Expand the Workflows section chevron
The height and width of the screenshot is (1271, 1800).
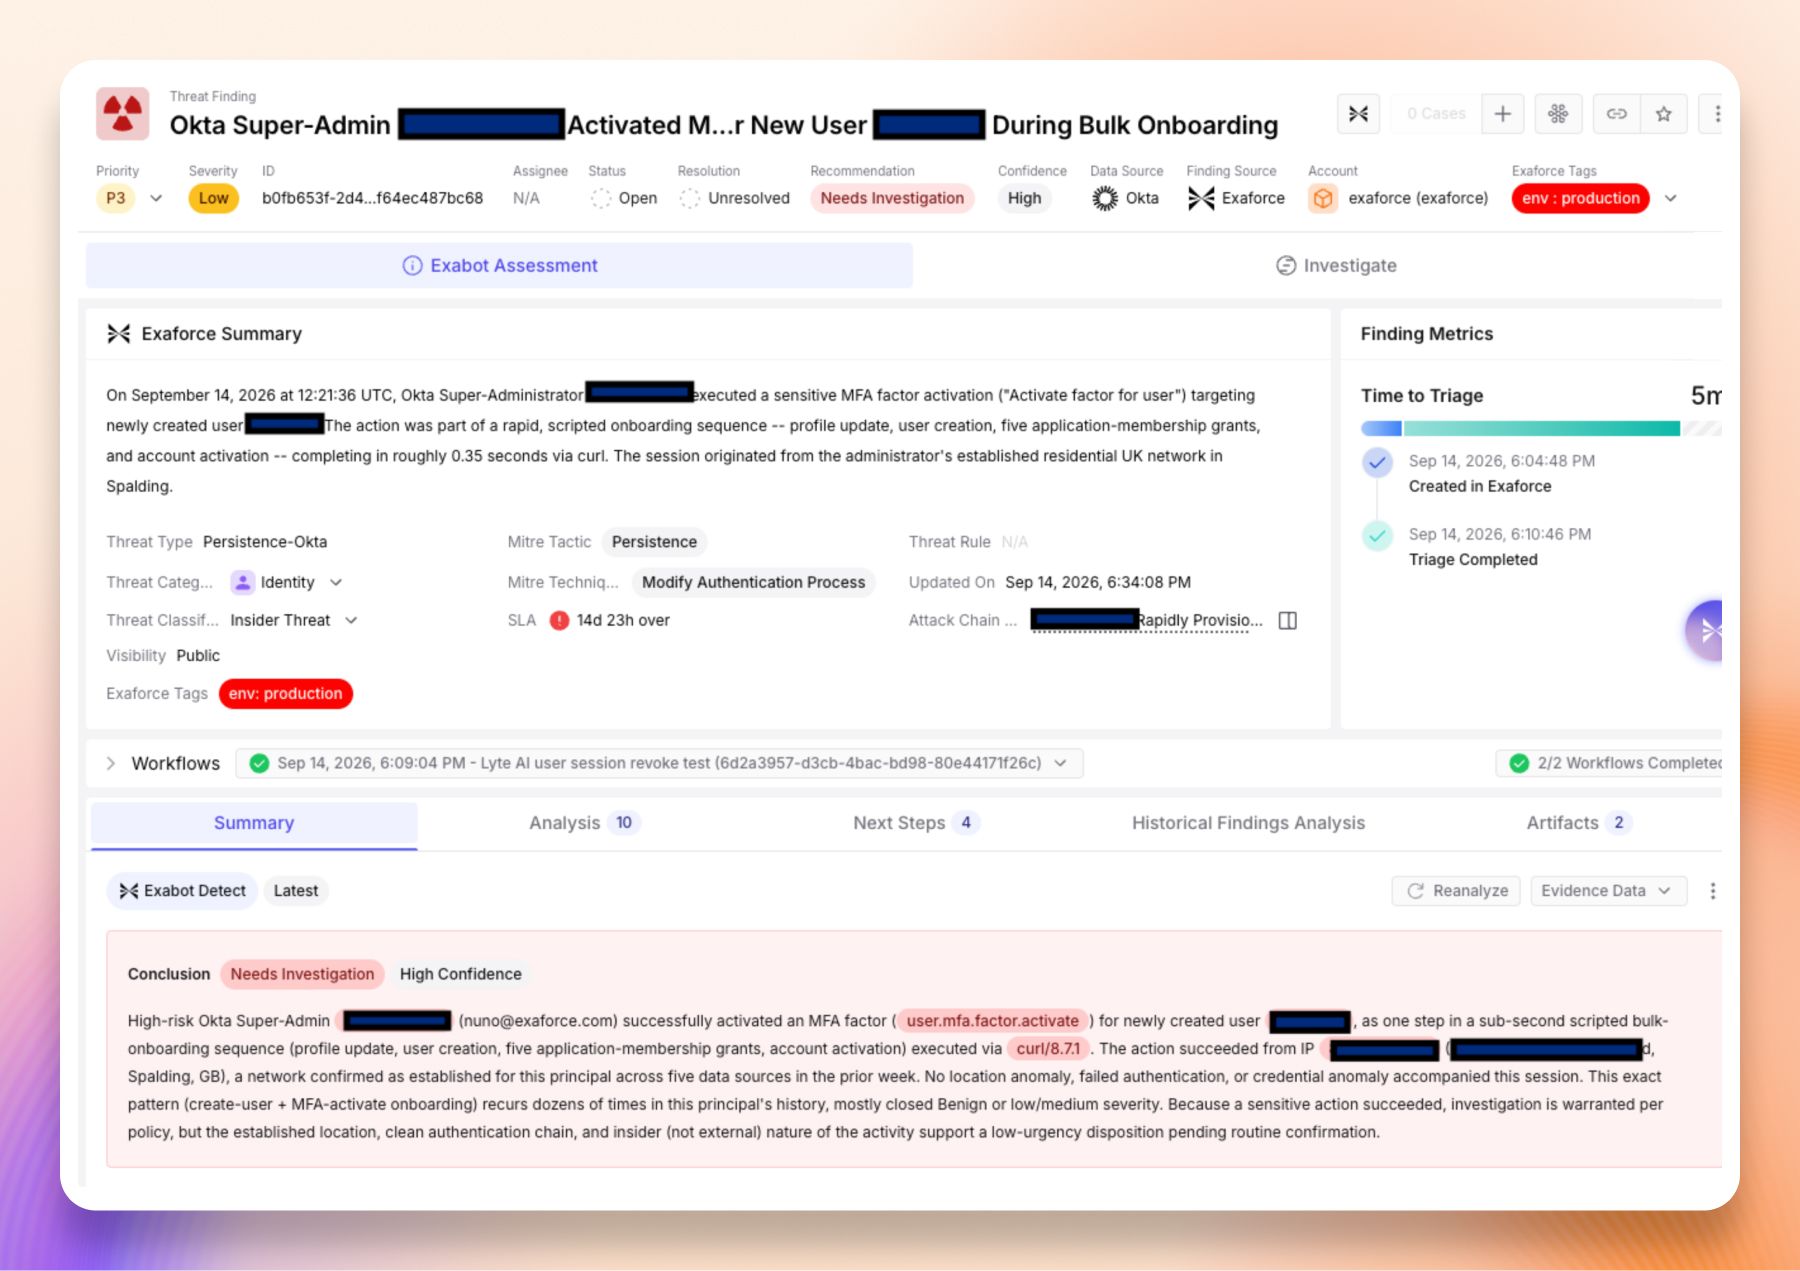coord(111,764)
